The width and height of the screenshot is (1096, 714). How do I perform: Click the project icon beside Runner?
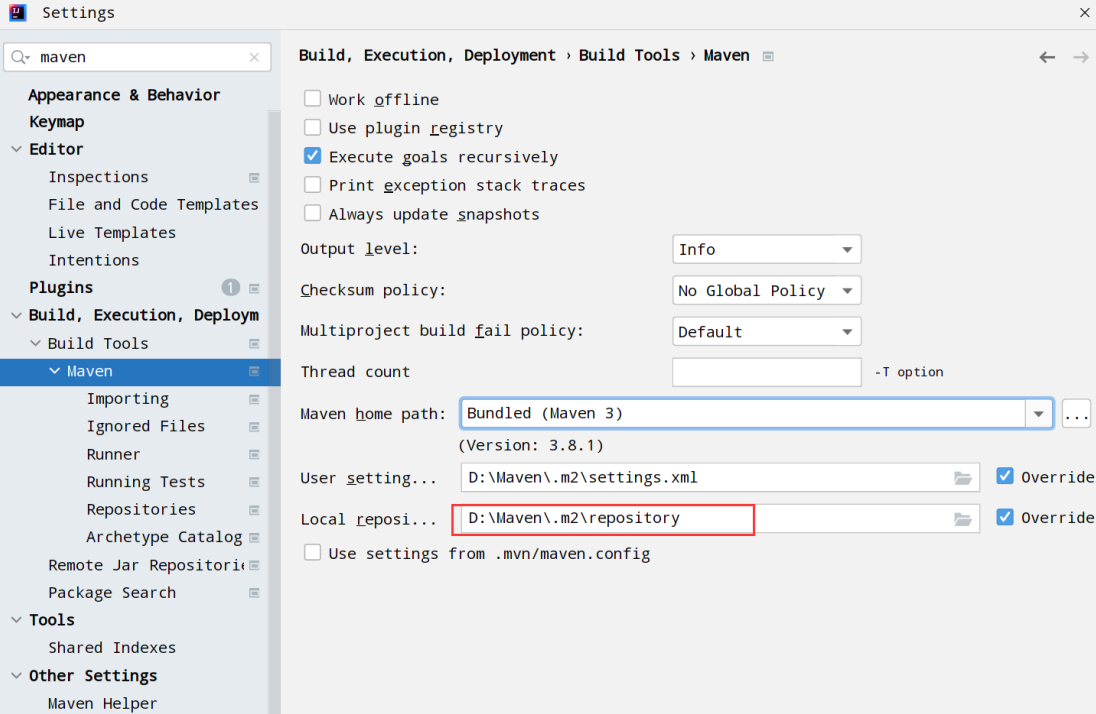point(254,455)
